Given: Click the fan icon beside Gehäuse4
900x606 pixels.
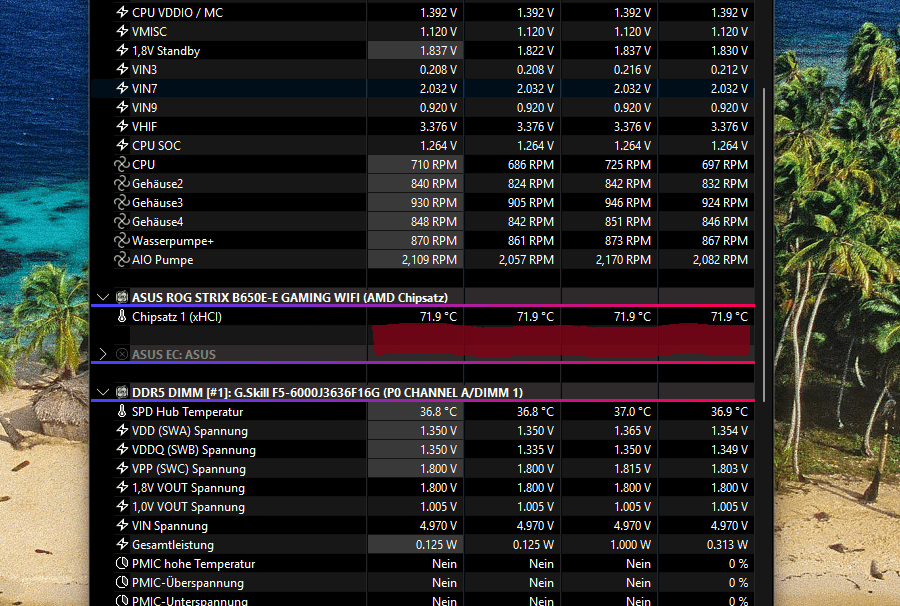Looking at the screenshot, I should point(122,221).
